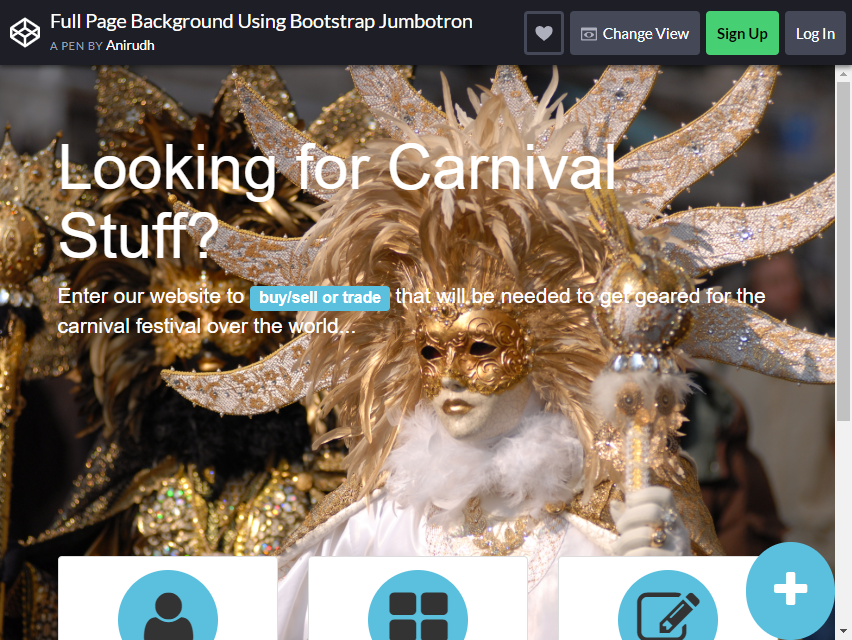Click the heart icon to love this pen

(x=544, y=33)
